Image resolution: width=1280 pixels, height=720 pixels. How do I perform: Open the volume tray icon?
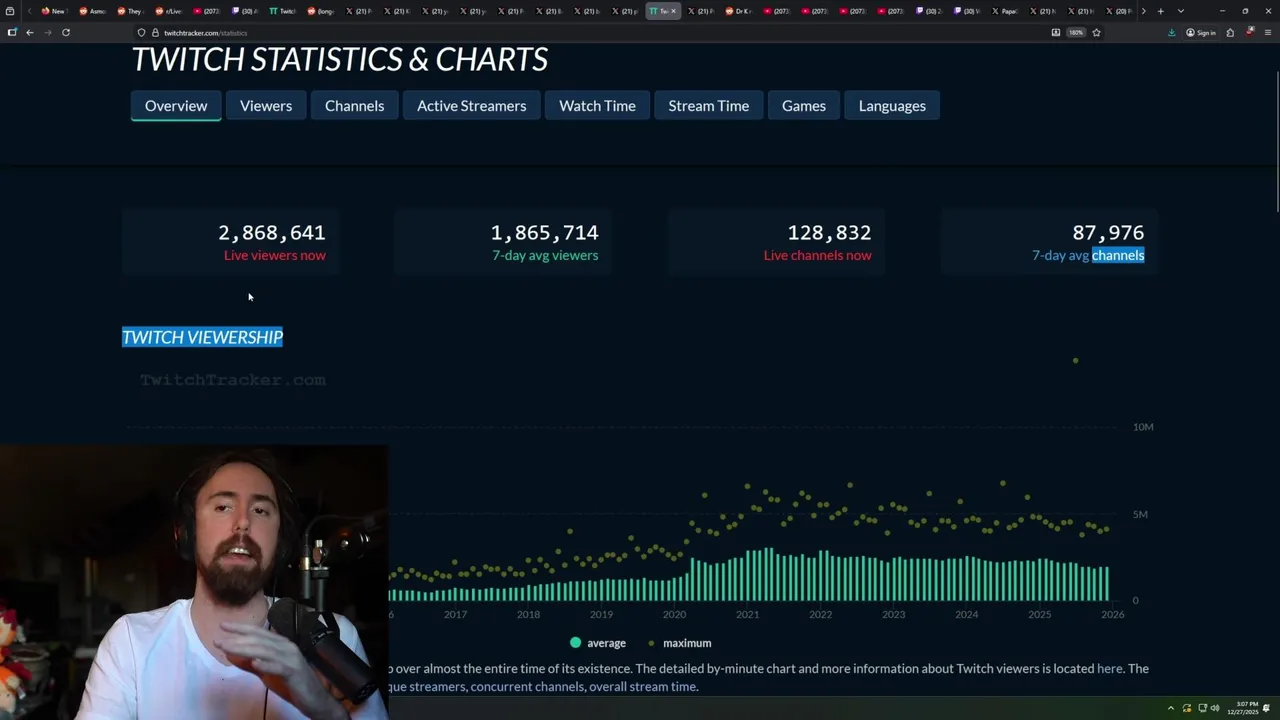tap(1216, 708)
